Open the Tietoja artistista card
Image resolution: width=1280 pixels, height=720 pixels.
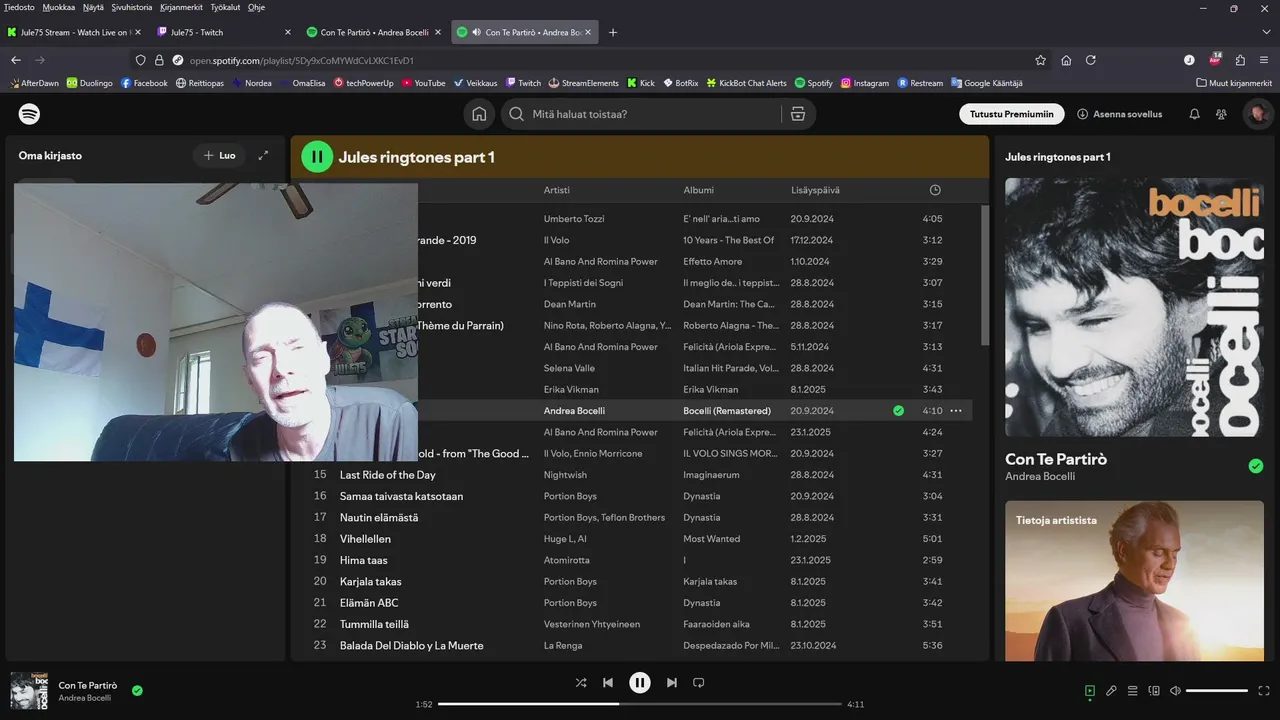click(x=1134, y=580)
